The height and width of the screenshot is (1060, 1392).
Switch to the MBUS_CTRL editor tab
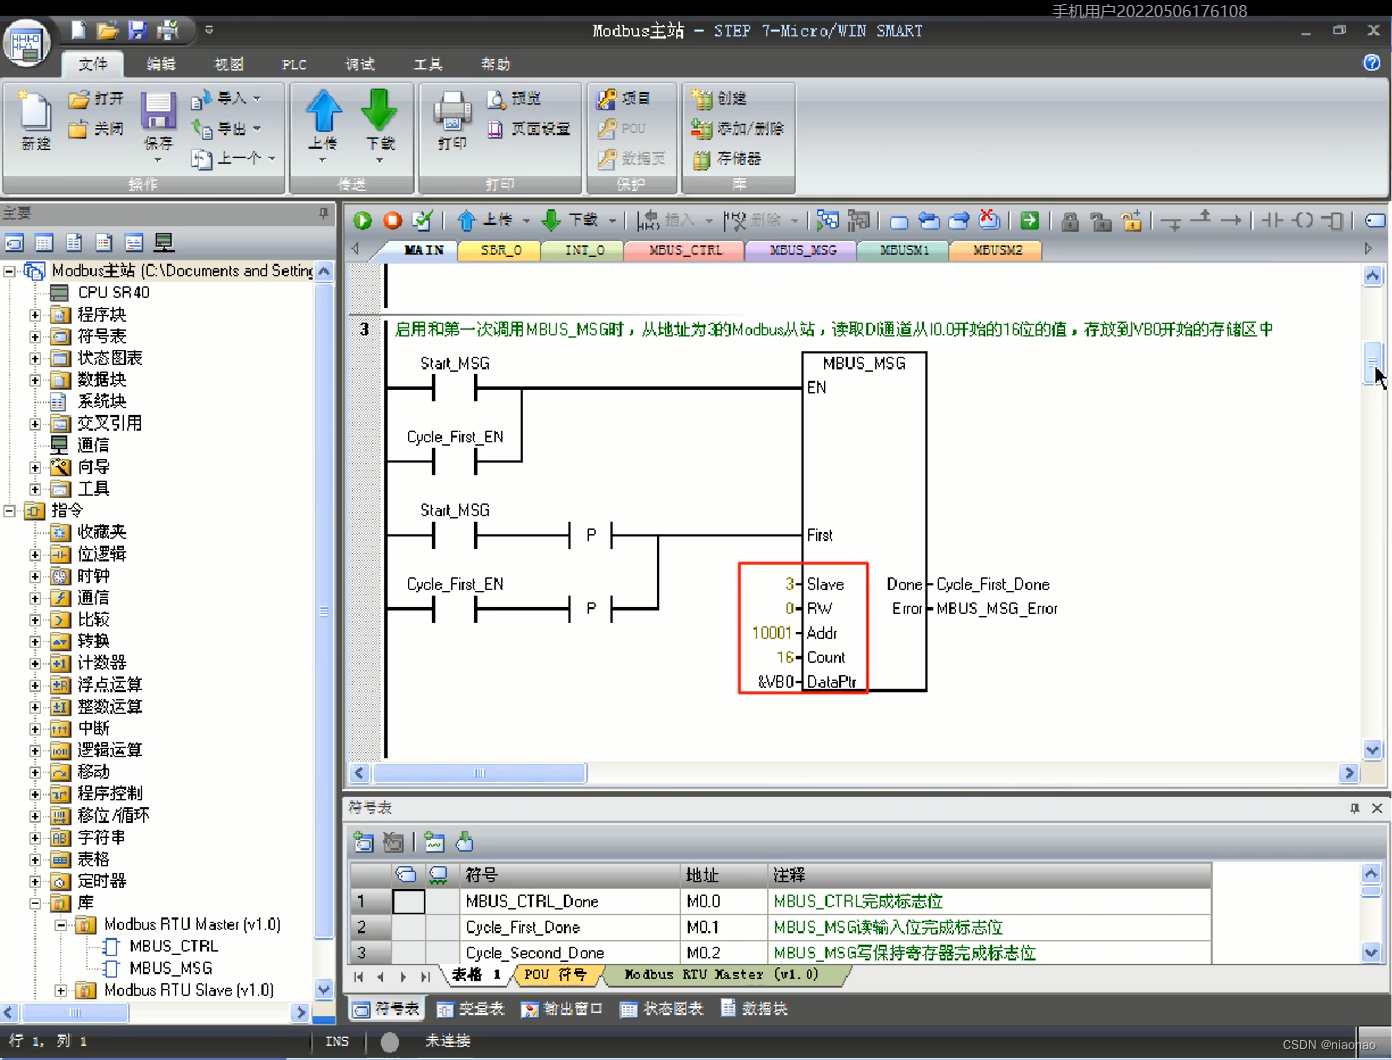[685, 250]
